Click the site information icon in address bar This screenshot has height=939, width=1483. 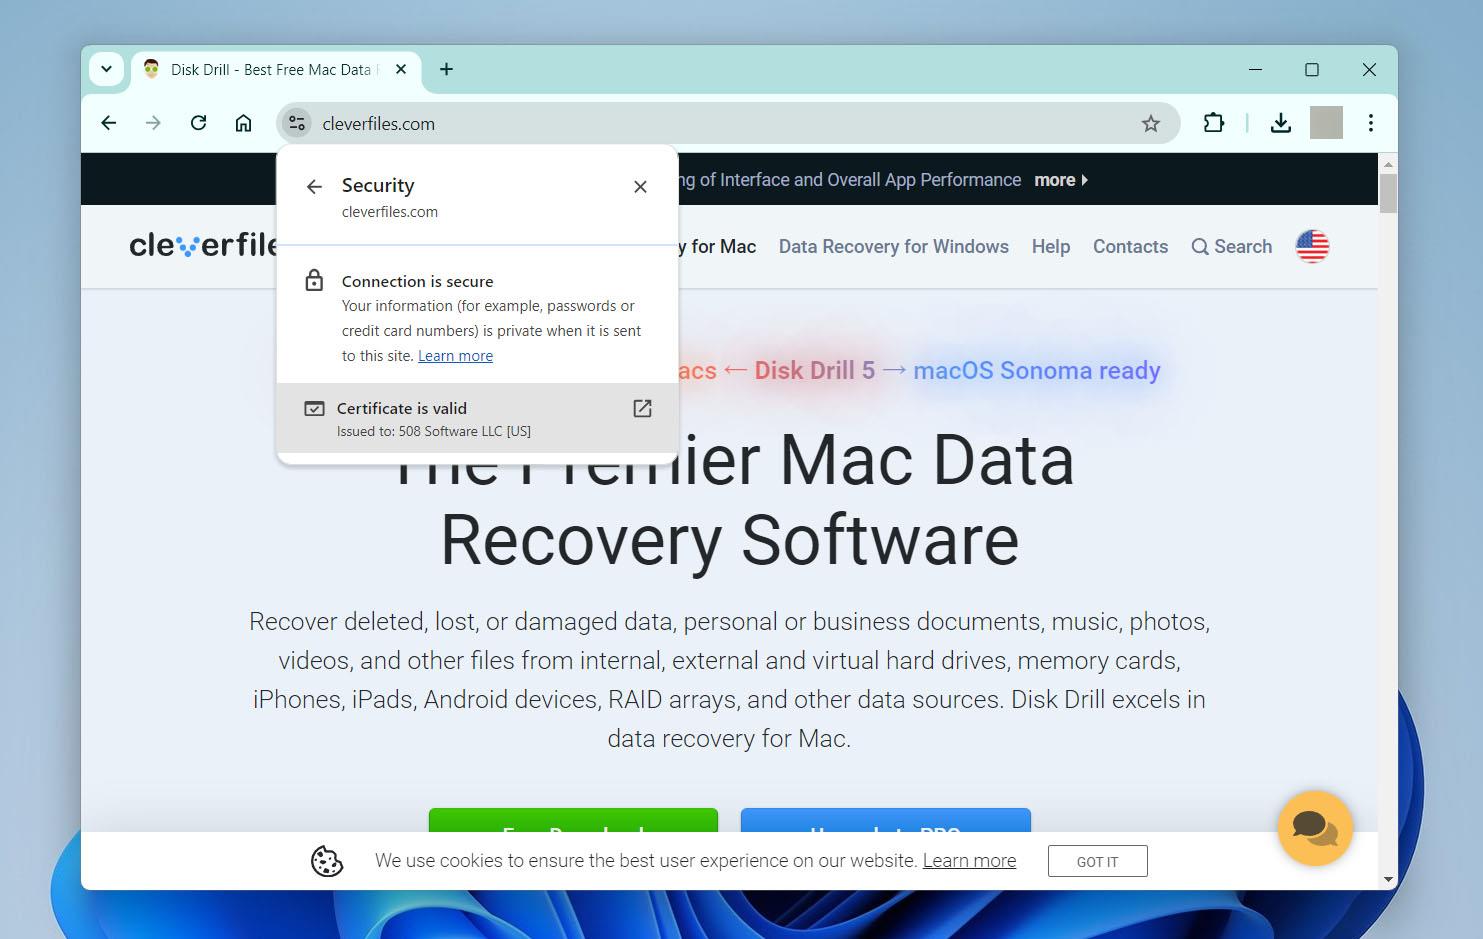click(296, 123)
